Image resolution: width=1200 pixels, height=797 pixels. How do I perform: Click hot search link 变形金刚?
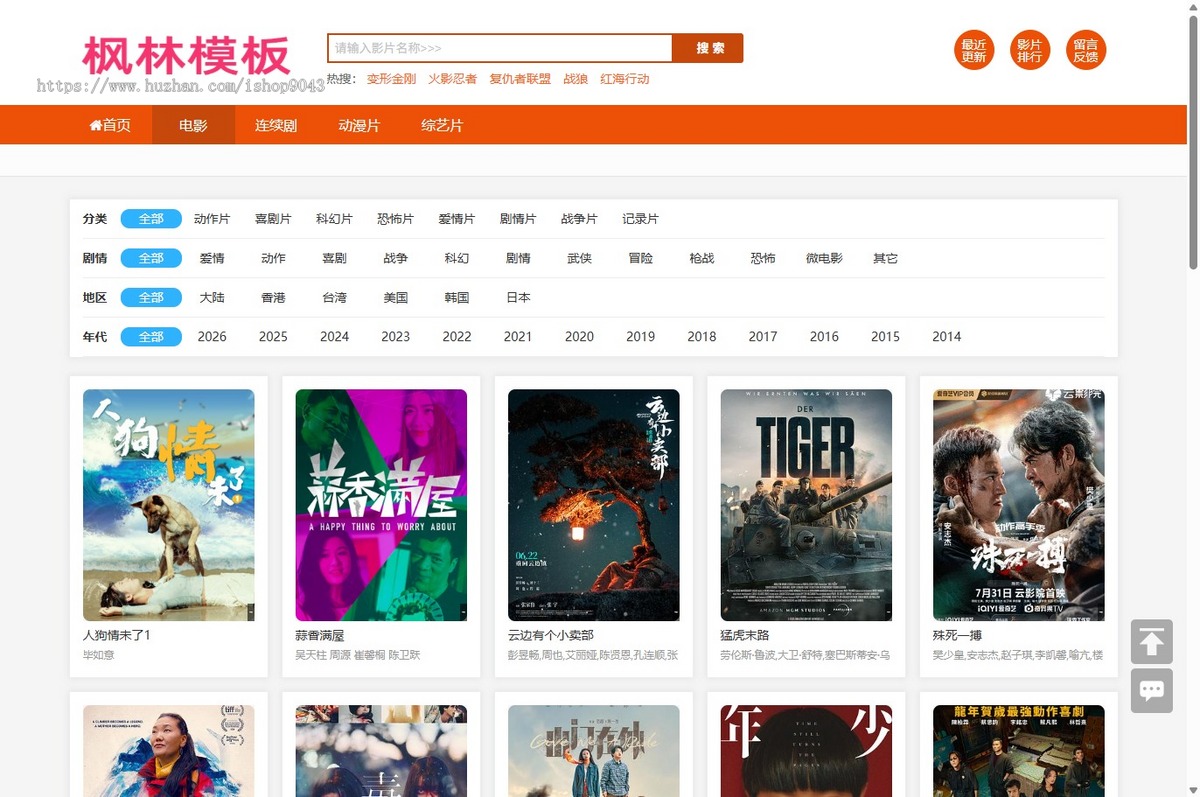click(x=391, y=79)
